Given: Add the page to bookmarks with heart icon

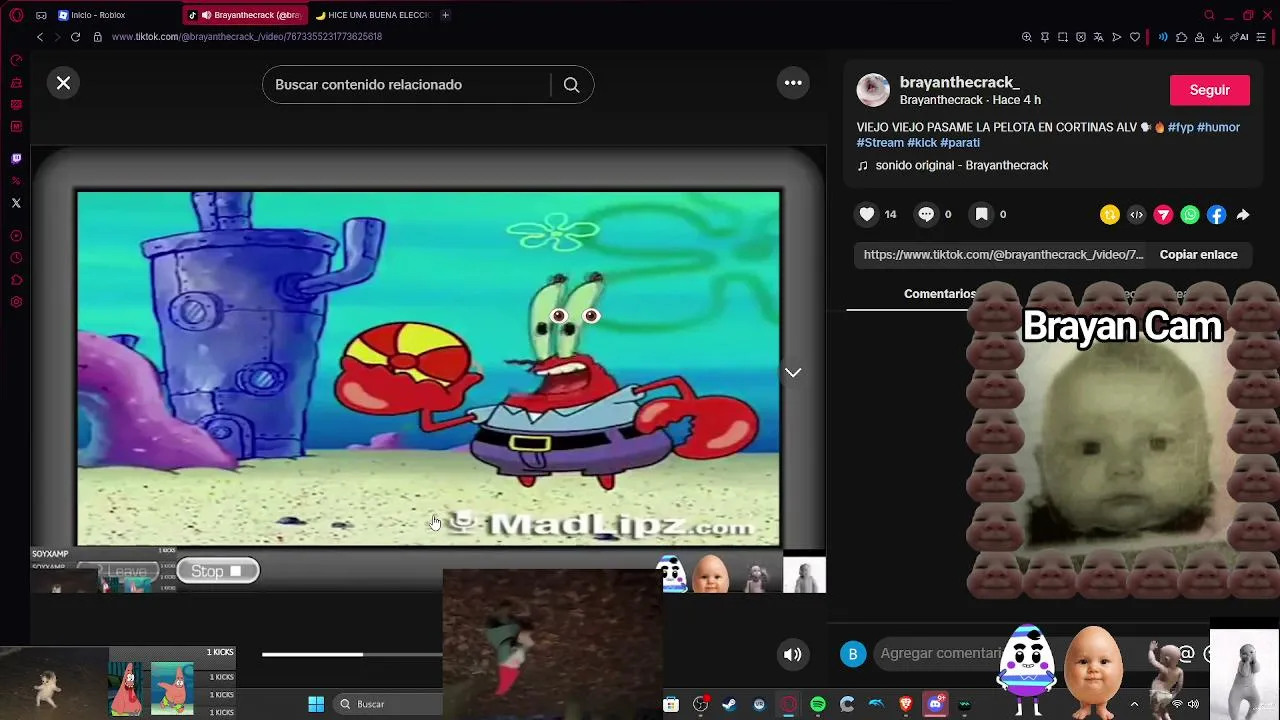Looking at the screenshot, I should [x=1135, y=37].
